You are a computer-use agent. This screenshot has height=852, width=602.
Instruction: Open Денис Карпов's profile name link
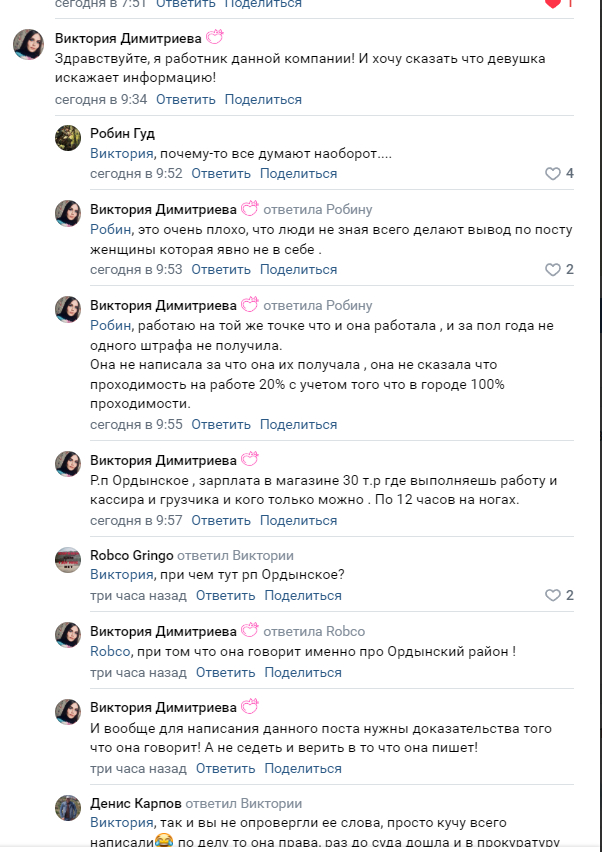pyautogui.click(x=135, y=803)
